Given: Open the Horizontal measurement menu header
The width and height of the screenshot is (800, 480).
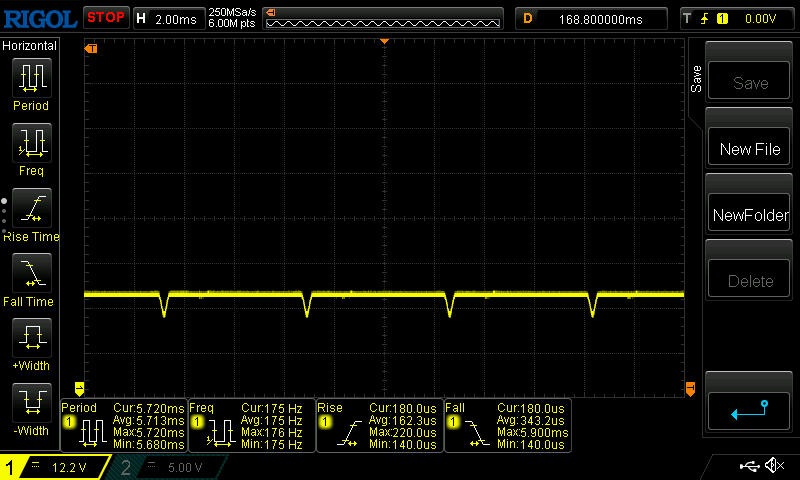Looking at the screenshot, I should point(30,46).
